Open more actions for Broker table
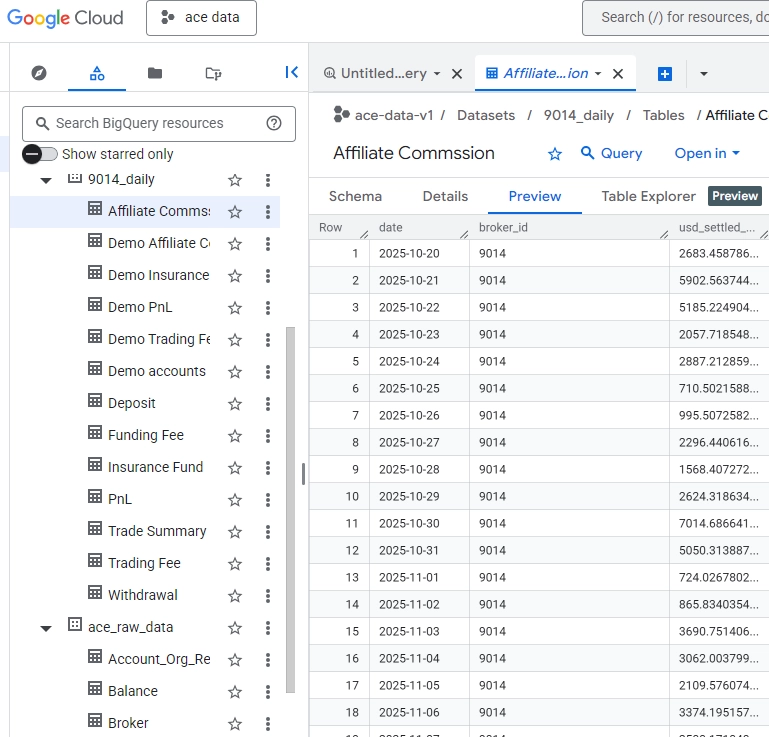The height and width of the screenshot is (737, 769). (x=268, y=724)
